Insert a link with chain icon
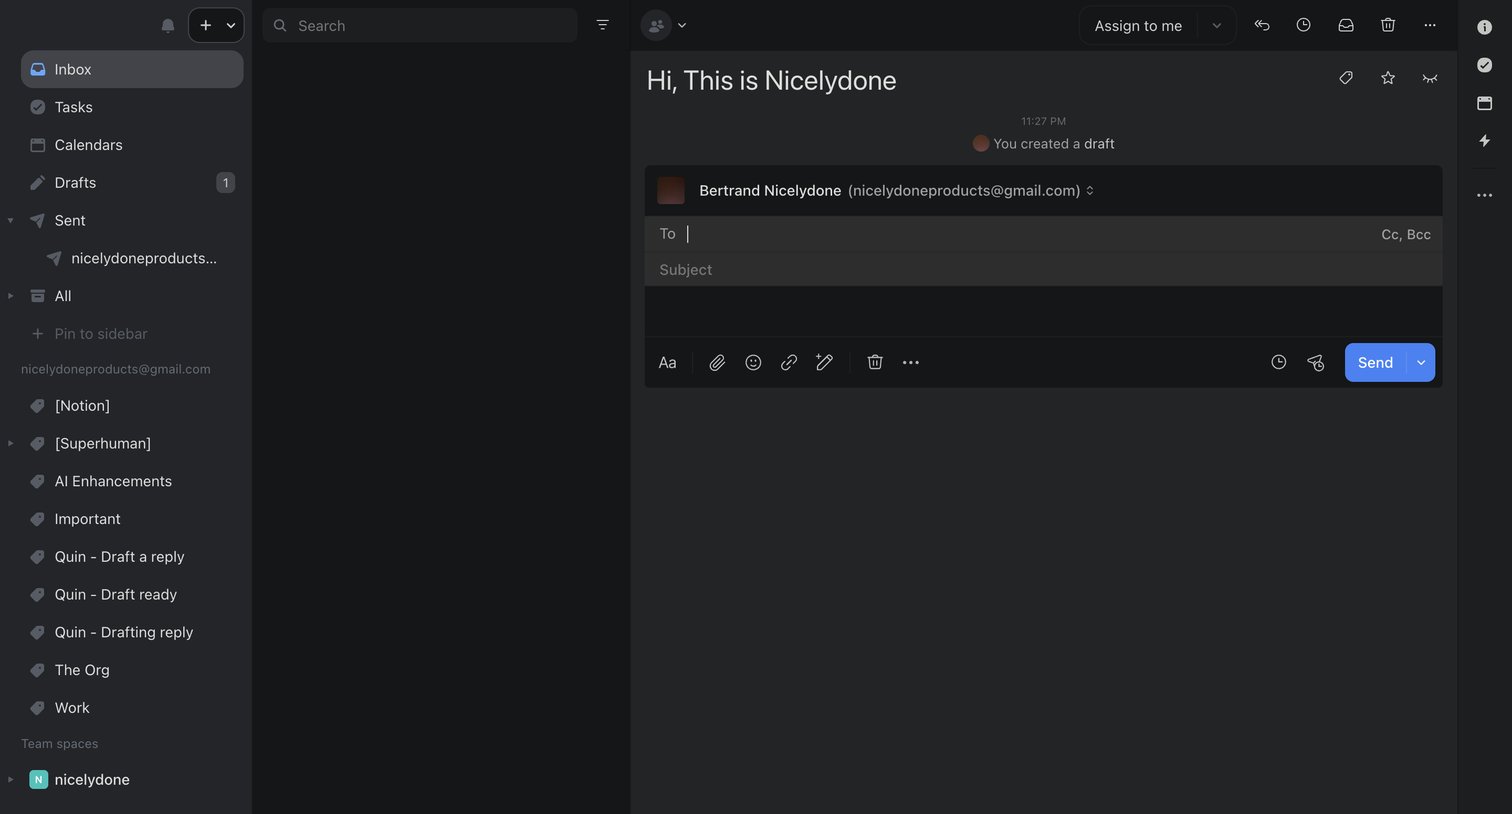 [x=789, y=363]
